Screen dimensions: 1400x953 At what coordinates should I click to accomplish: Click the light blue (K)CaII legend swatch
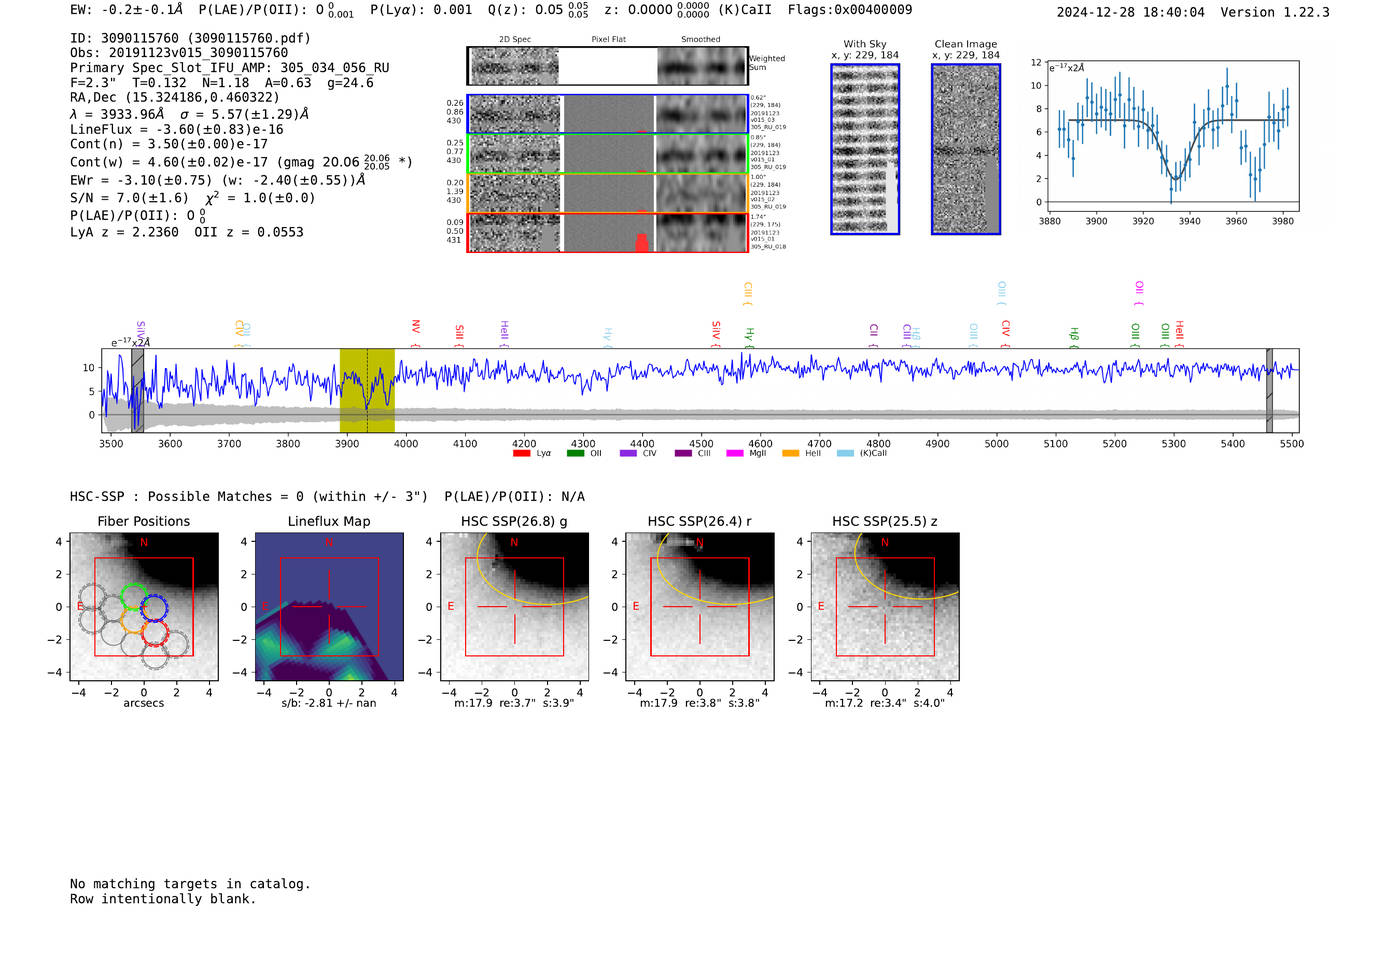tap(845, 453)
